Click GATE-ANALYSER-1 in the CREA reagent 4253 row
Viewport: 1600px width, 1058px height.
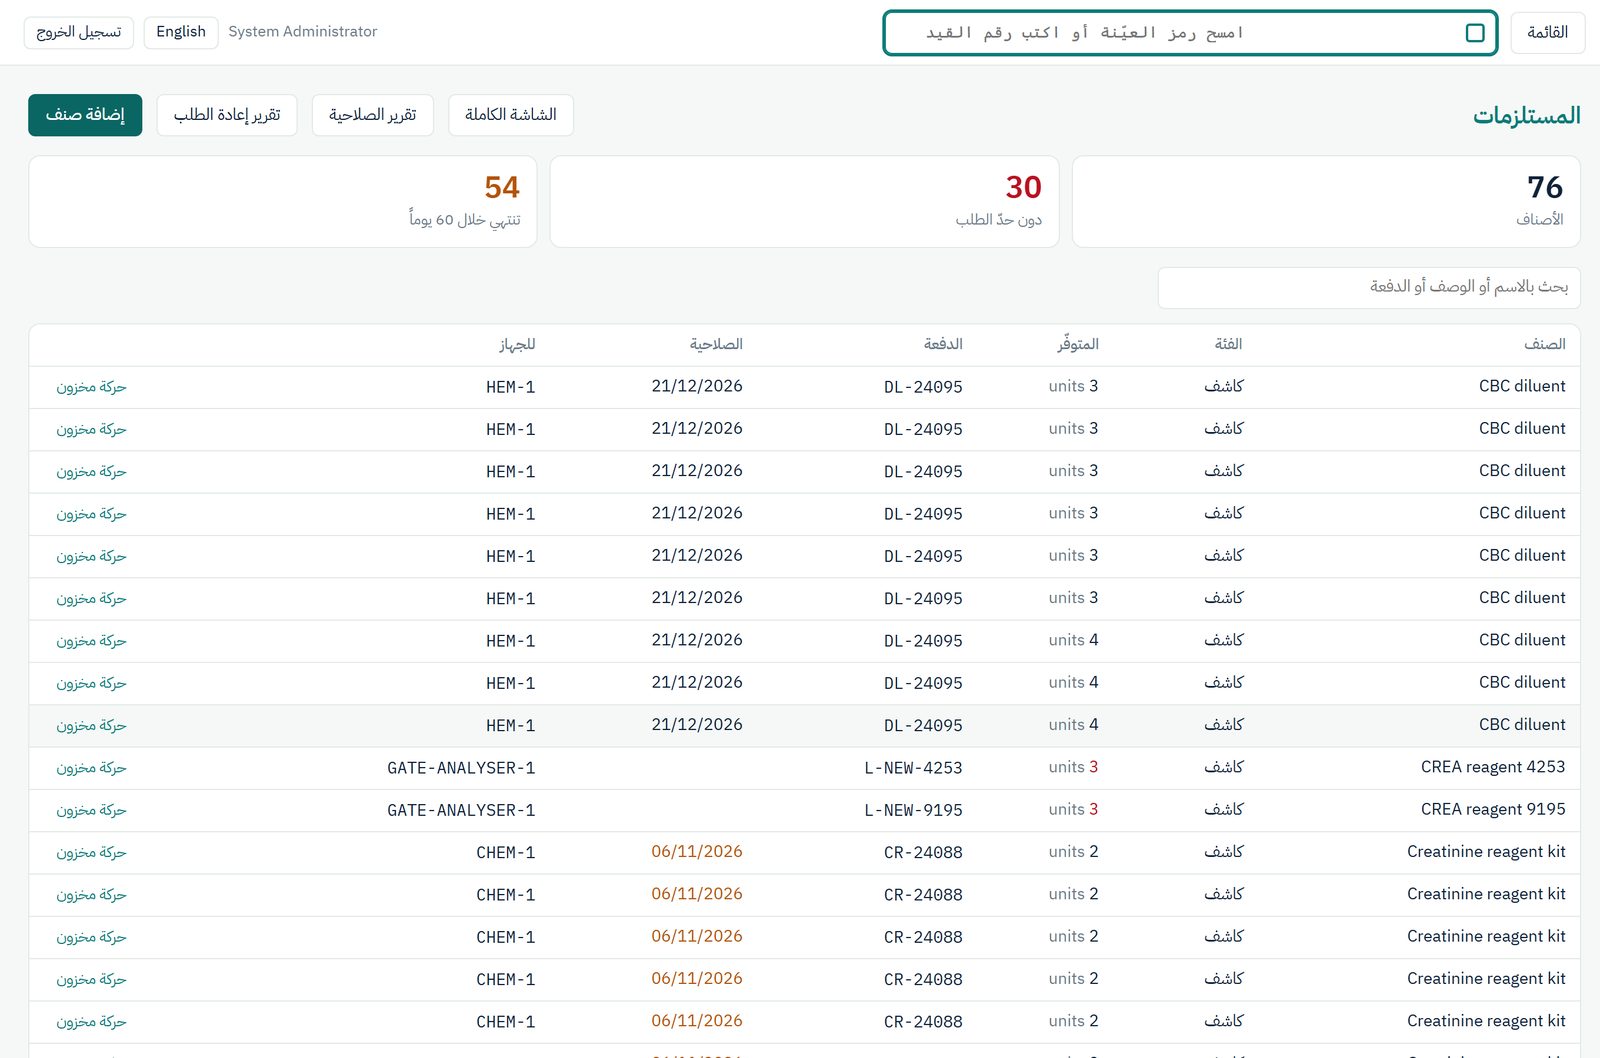click(x=461, y=768)
